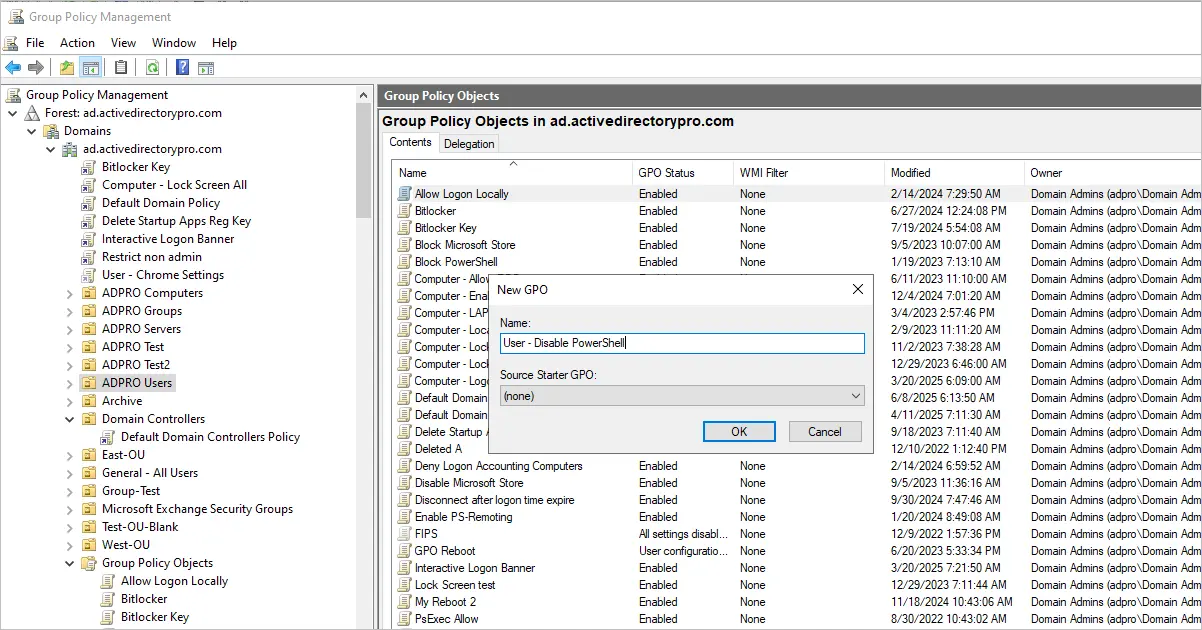1202x630 pixels.
Task: Close the New GPO dialog with X
Action: [x=857, y=290]
